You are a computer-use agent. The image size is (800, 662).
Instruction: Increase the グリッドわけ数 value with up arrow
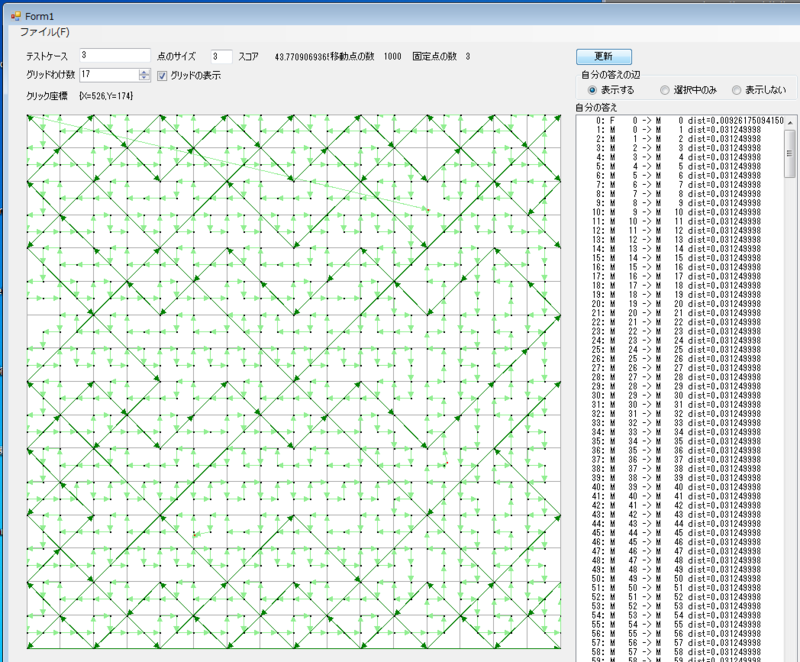point(144,72)
